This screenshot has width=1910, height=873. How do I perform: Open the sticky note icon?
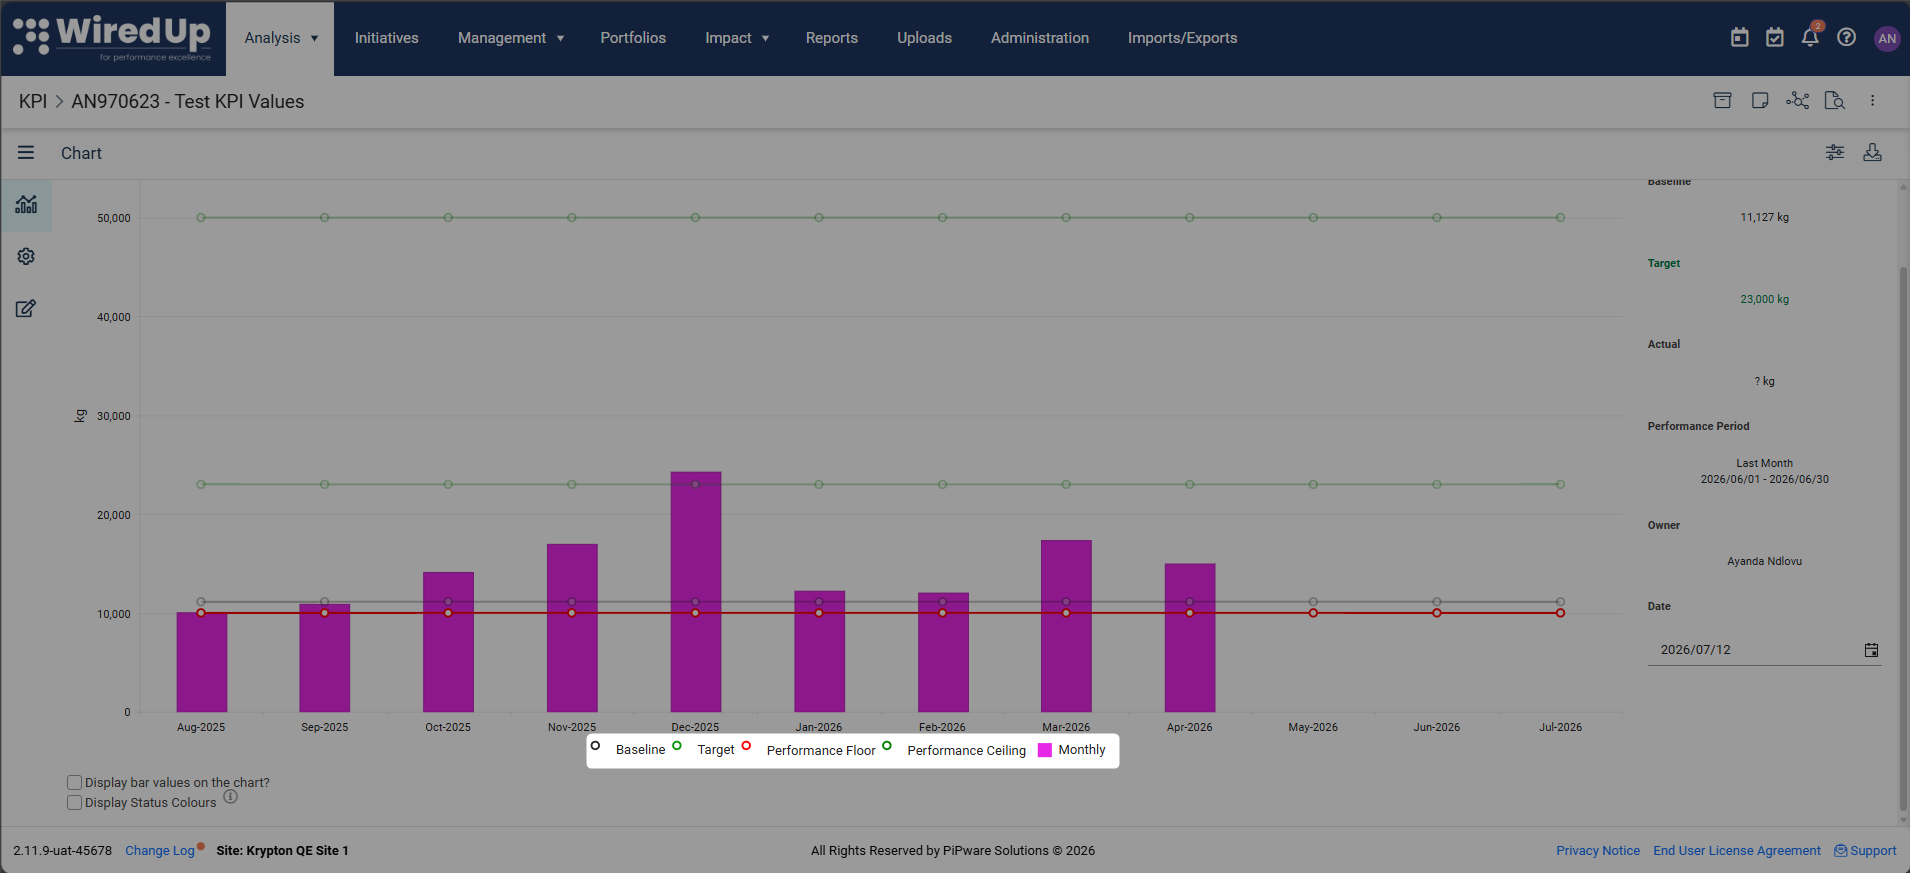(x=1760, y=100)
